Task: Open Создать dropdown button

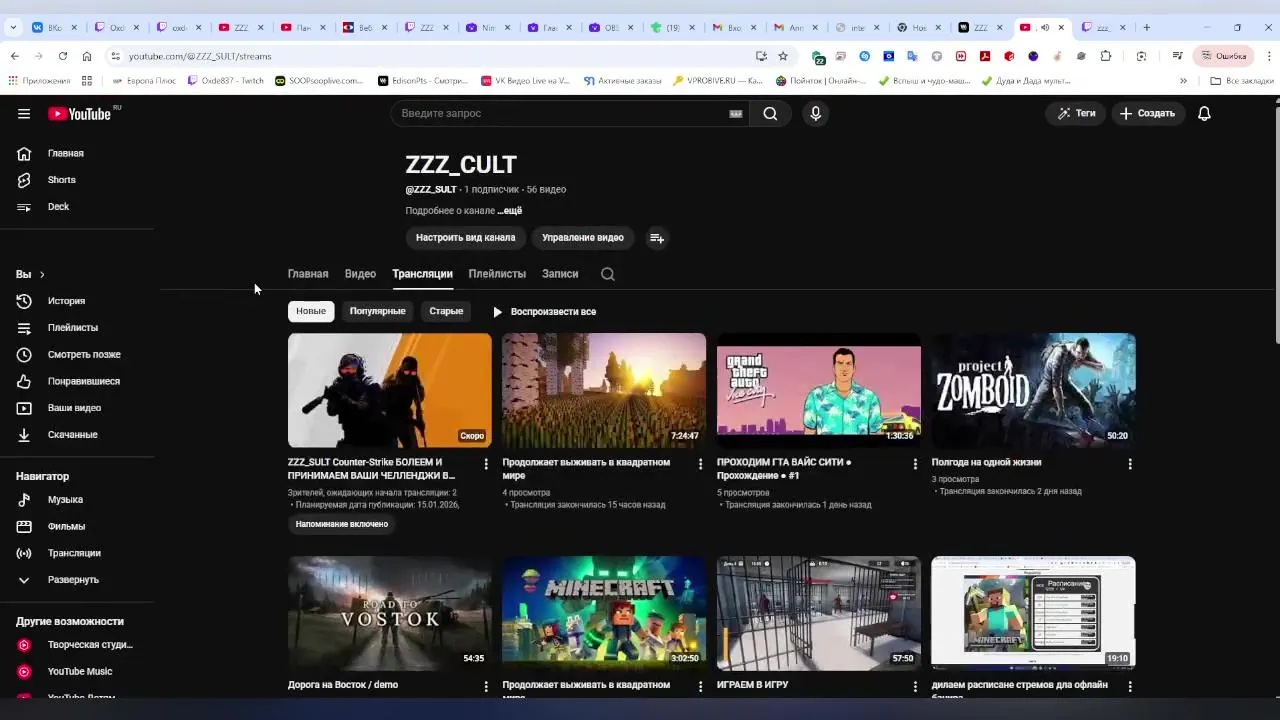Action: coord(1147,114)
